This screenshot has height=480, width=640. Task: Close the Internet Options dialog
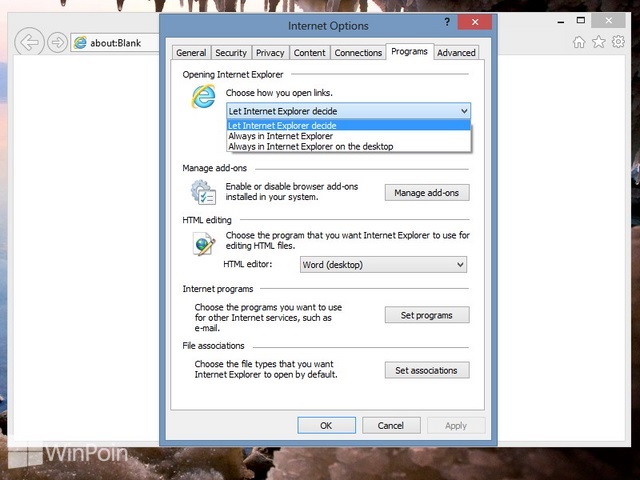[x=475, y=22]
